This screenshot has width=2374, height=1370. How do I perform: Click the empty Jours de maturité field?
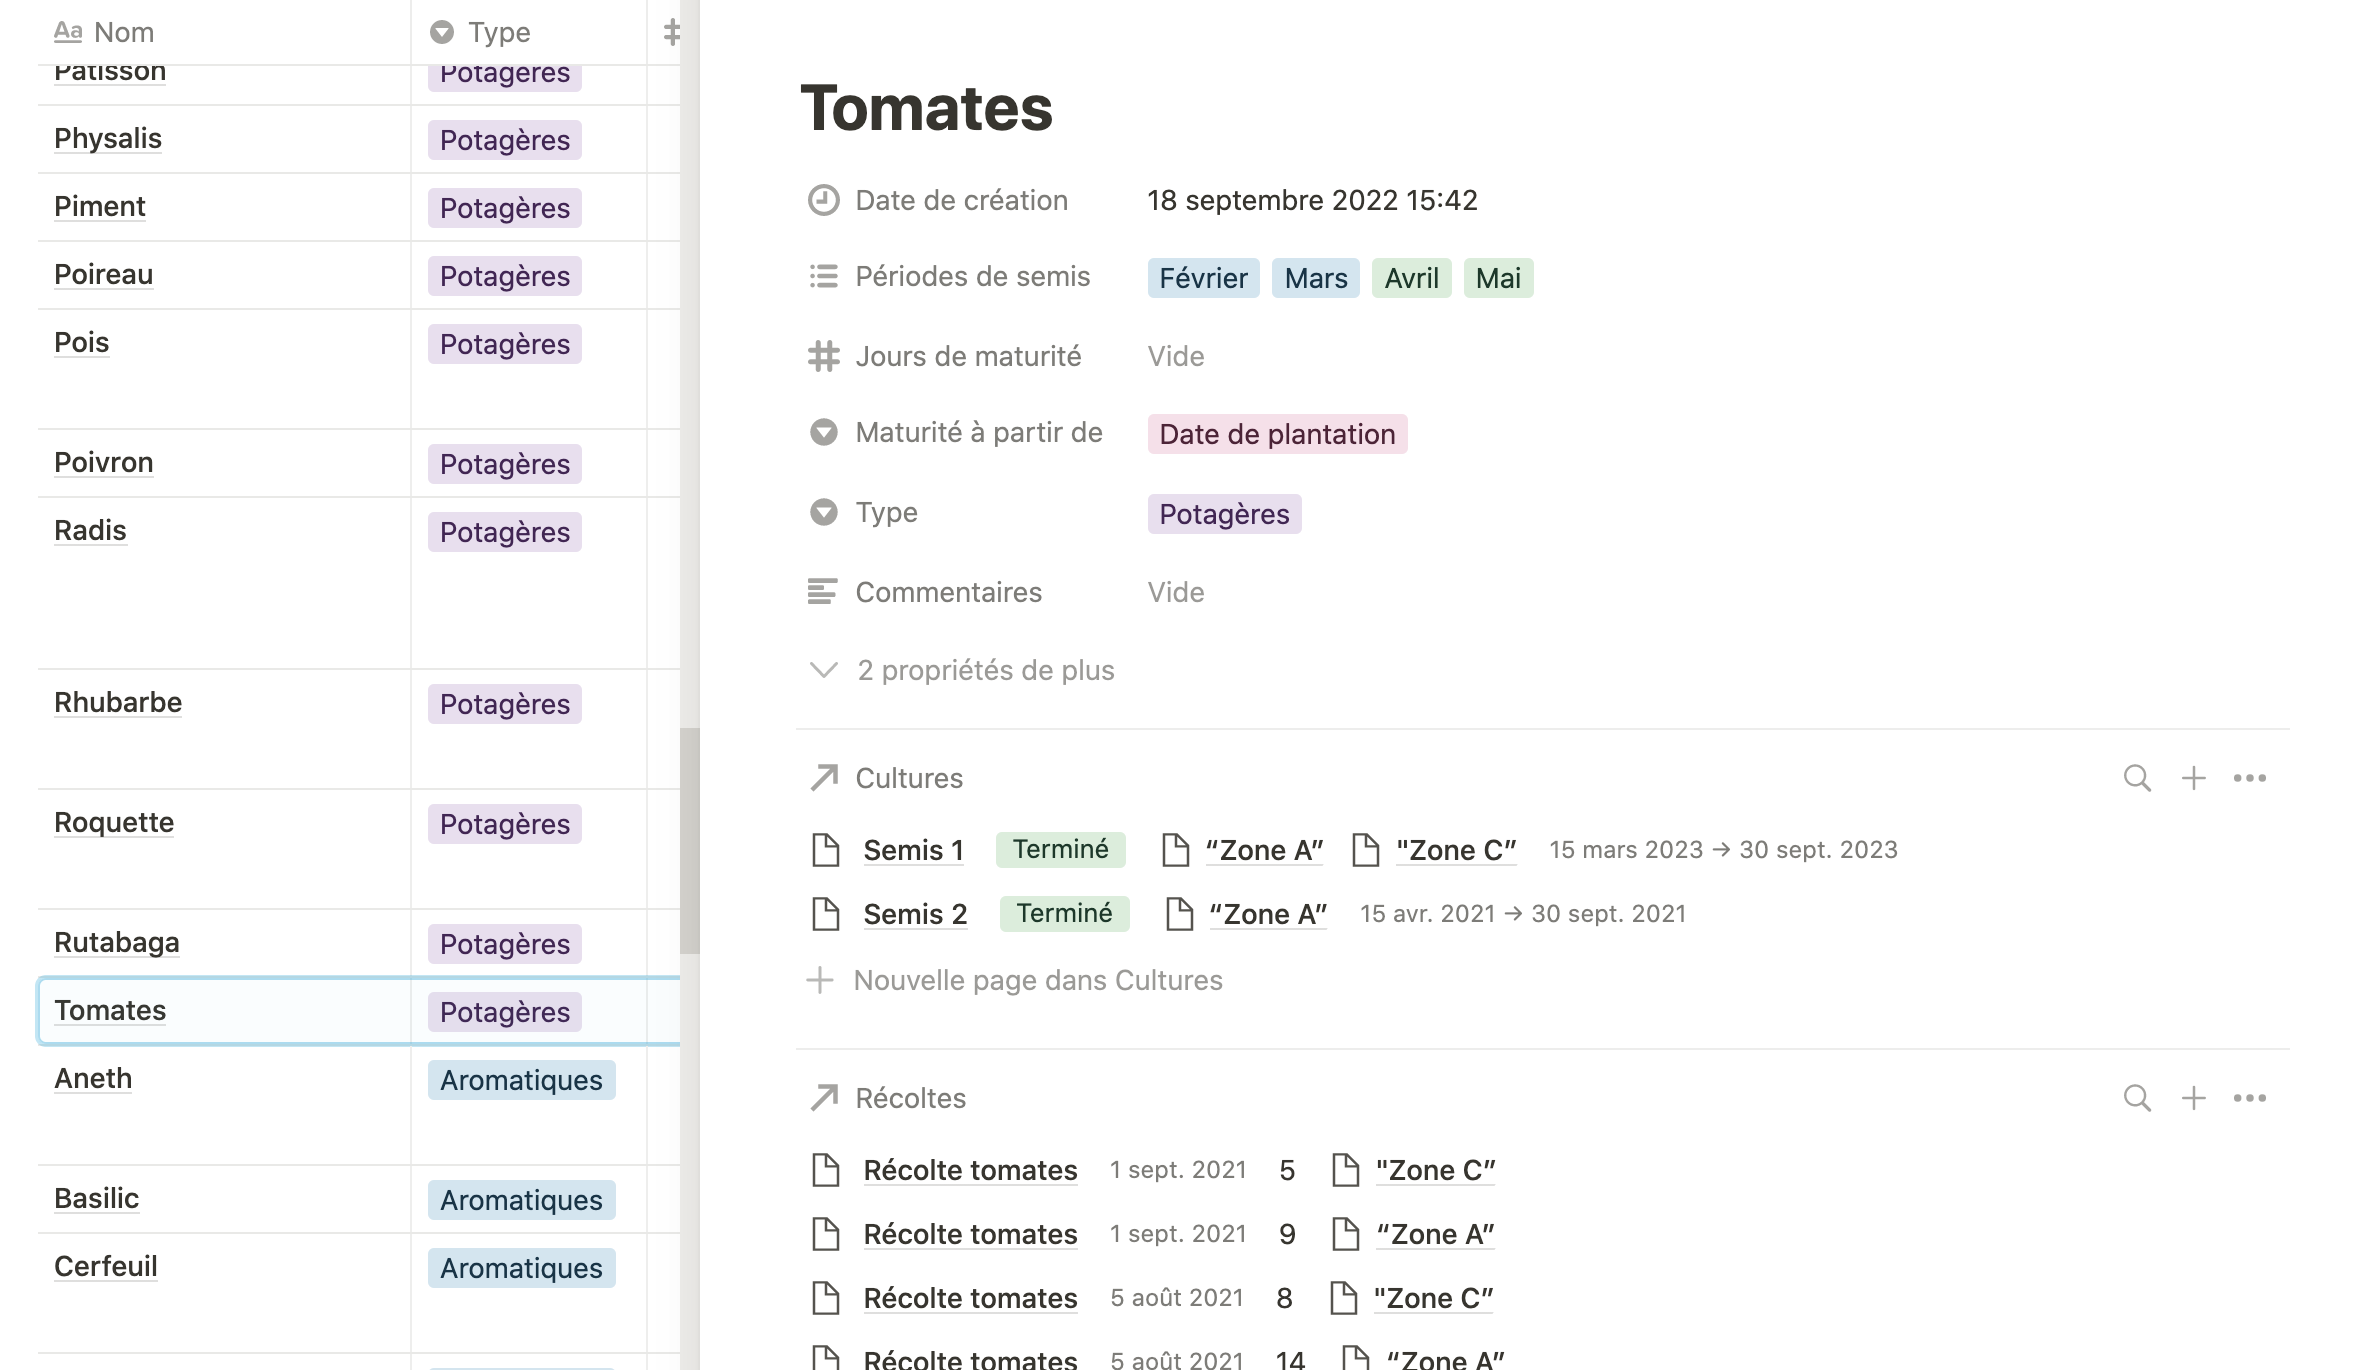(x=1176, y=356)
